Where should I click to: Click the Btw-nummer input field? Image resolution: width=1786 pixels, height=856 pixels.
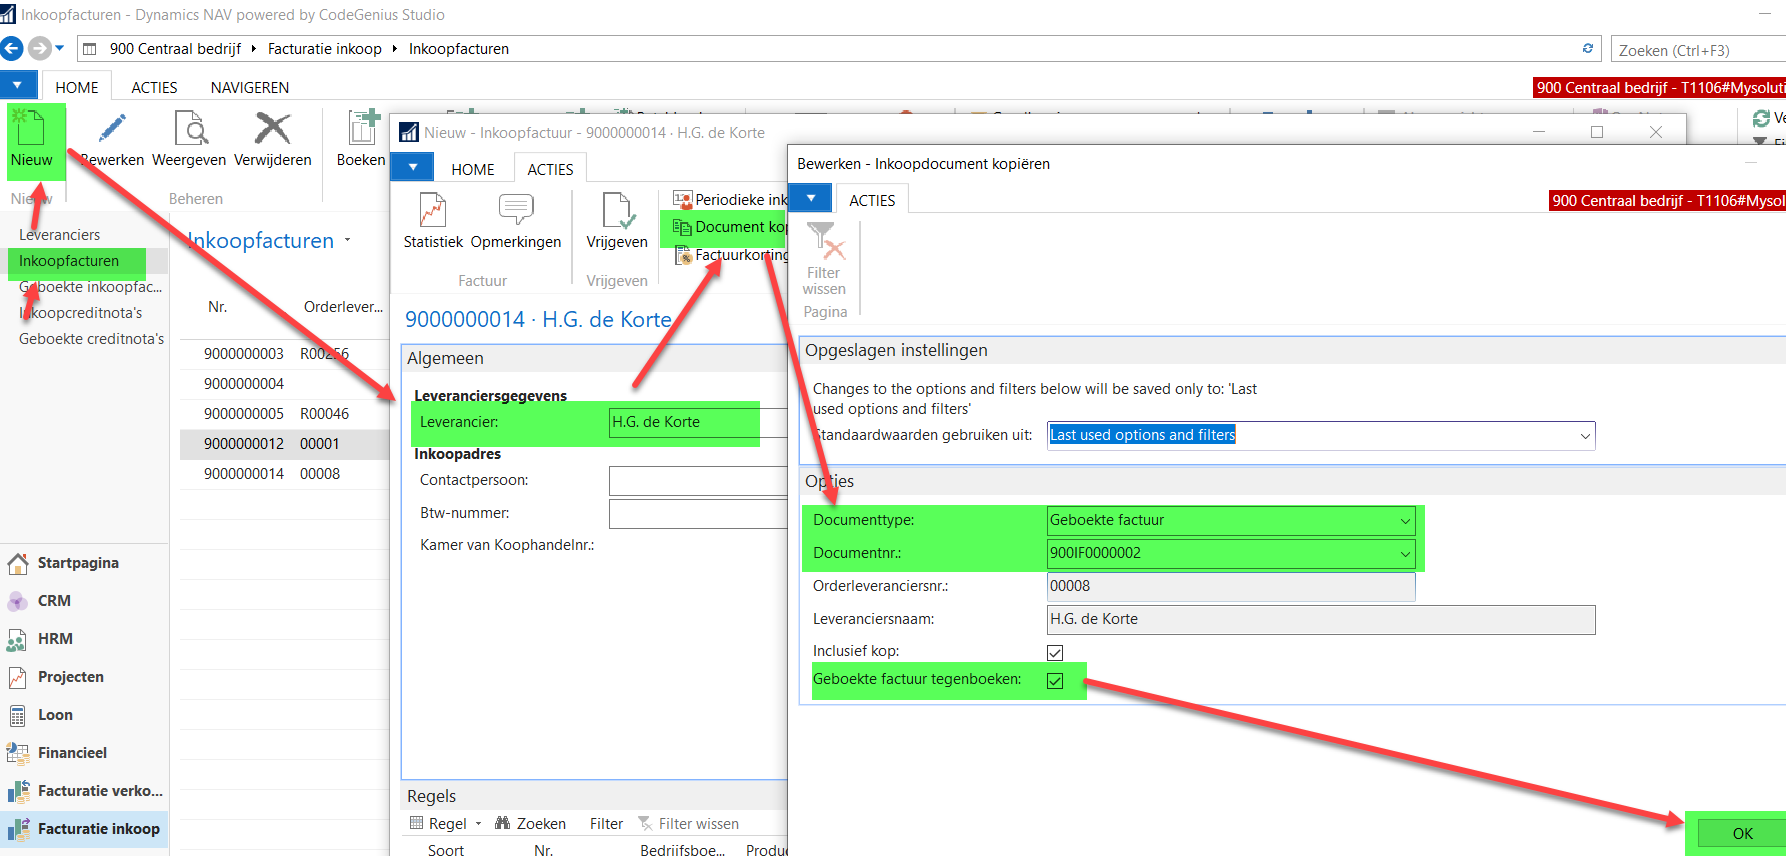coord(698,513)
